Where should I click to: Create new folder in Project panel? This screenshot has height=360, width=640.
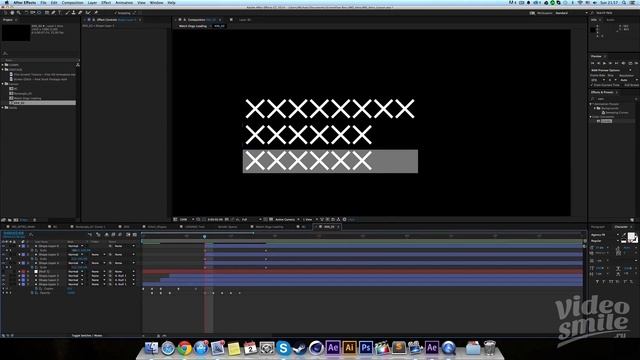9,220
